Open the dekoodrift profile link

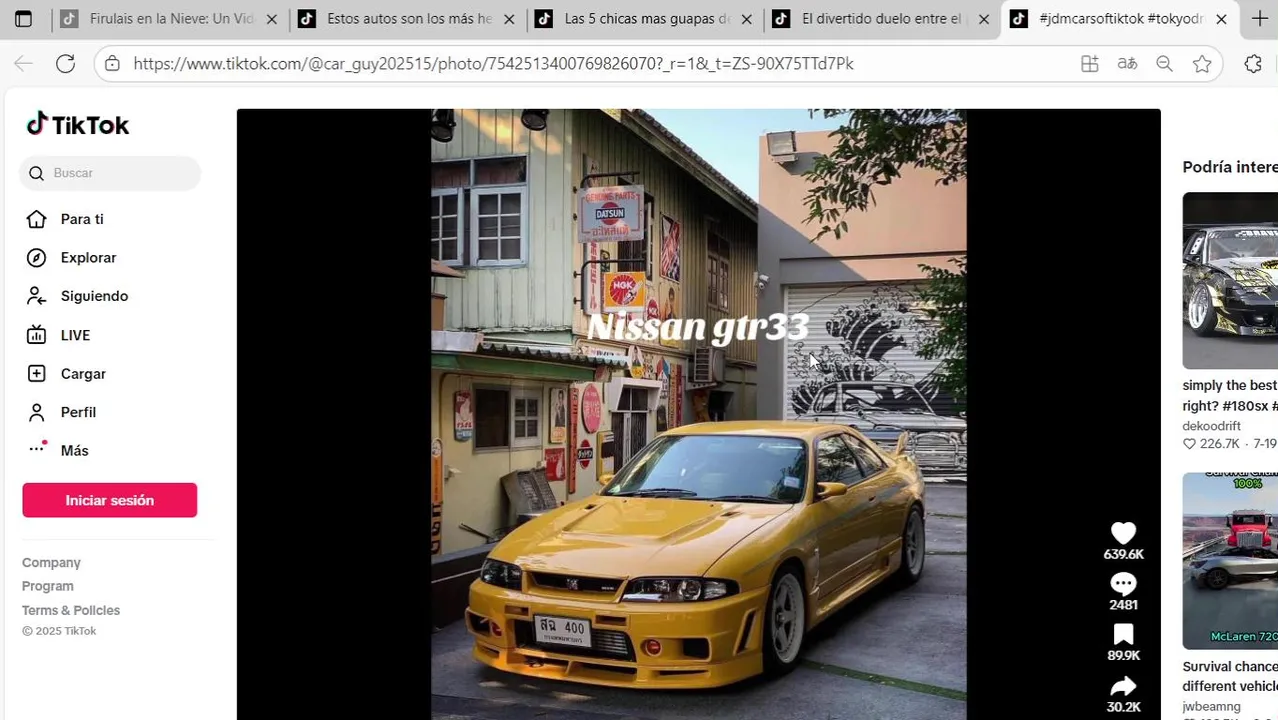pos(1211,426)
